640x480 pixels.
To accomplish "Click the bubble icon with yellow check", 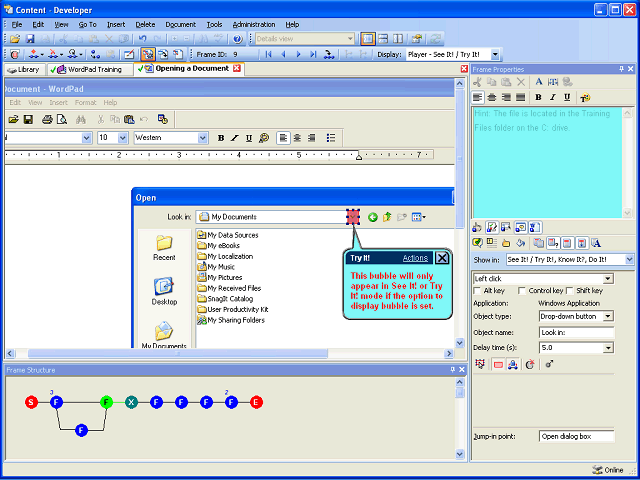I will tap(477, 243).
